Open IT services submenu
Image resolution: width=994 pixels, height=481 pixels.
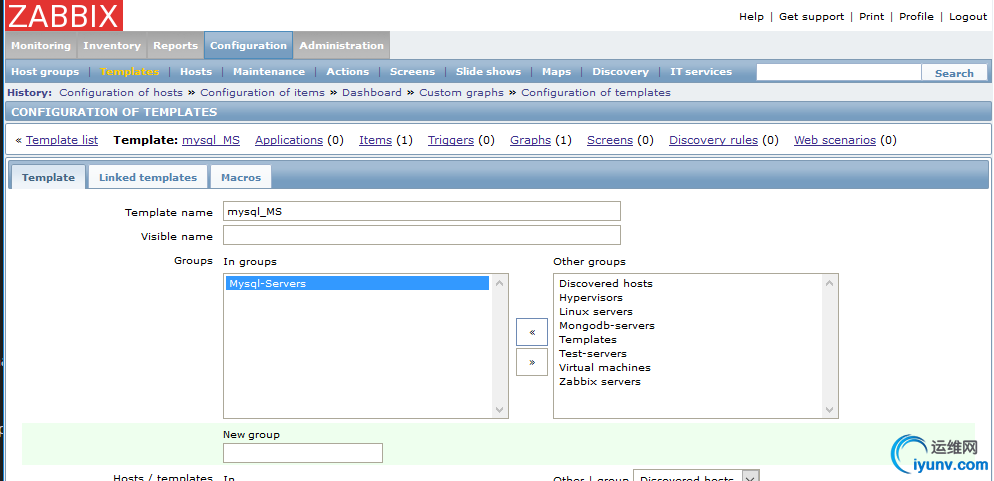(x=701, y=72)
